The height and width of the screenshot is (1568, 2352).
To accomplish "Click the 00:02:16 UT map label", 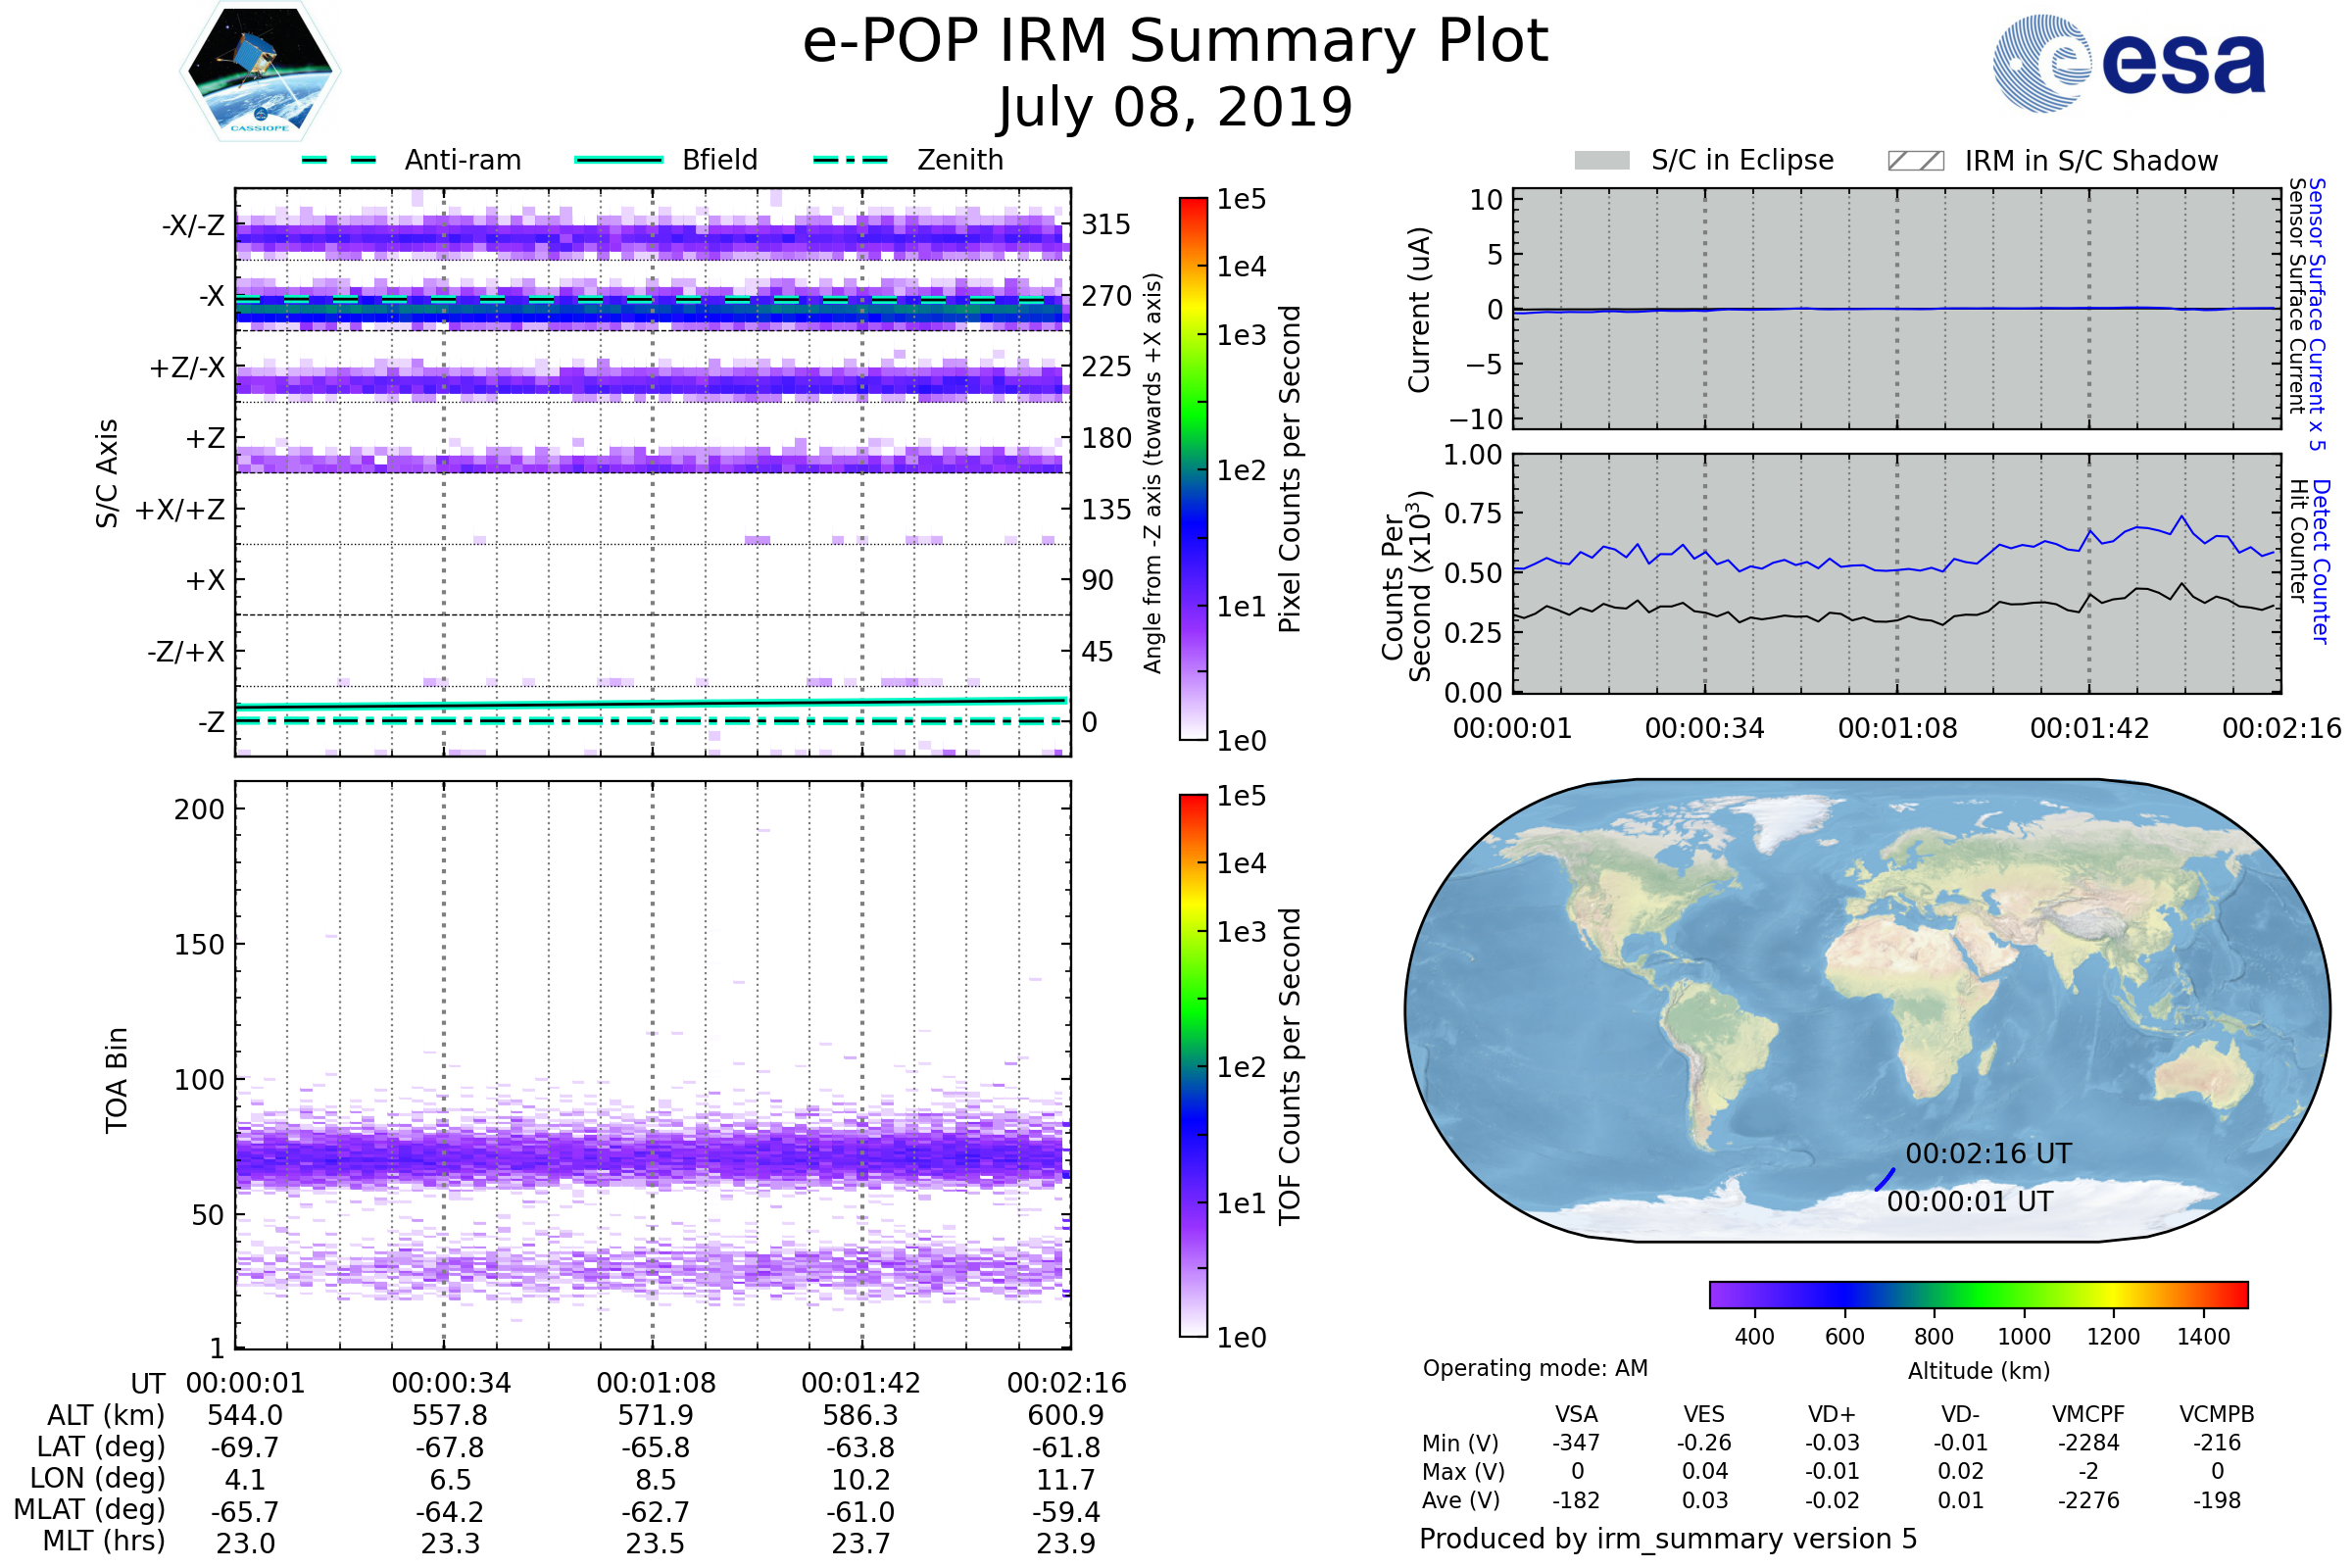I will coord(1988,1154).
